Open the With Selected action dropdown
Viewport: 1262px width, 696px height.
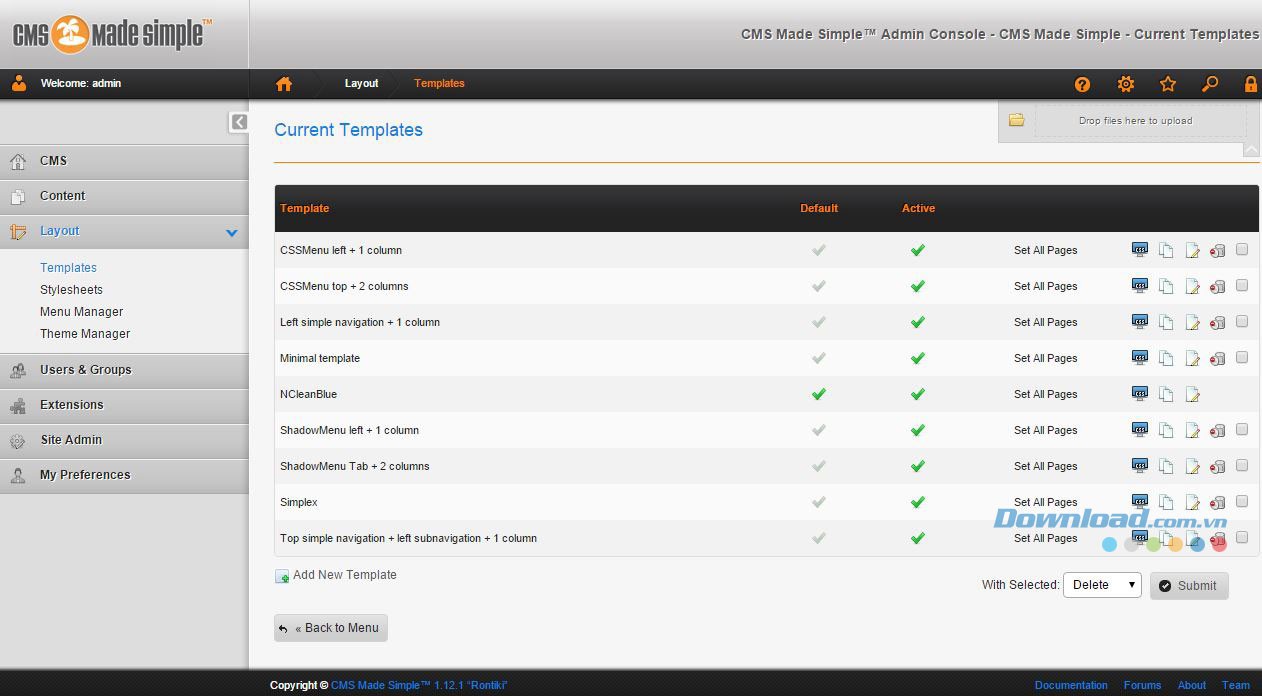[1101, 584]
